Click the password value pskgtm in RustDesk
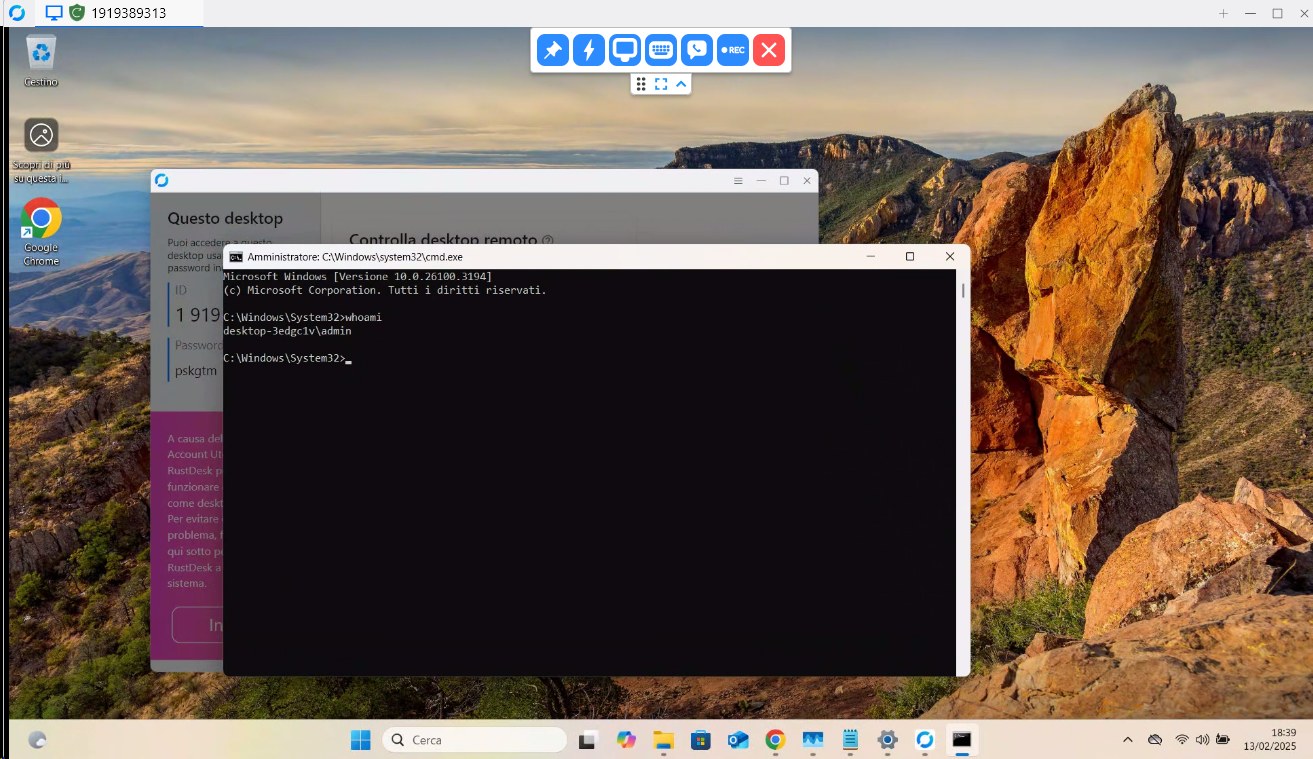 click(x=196, y=370)
